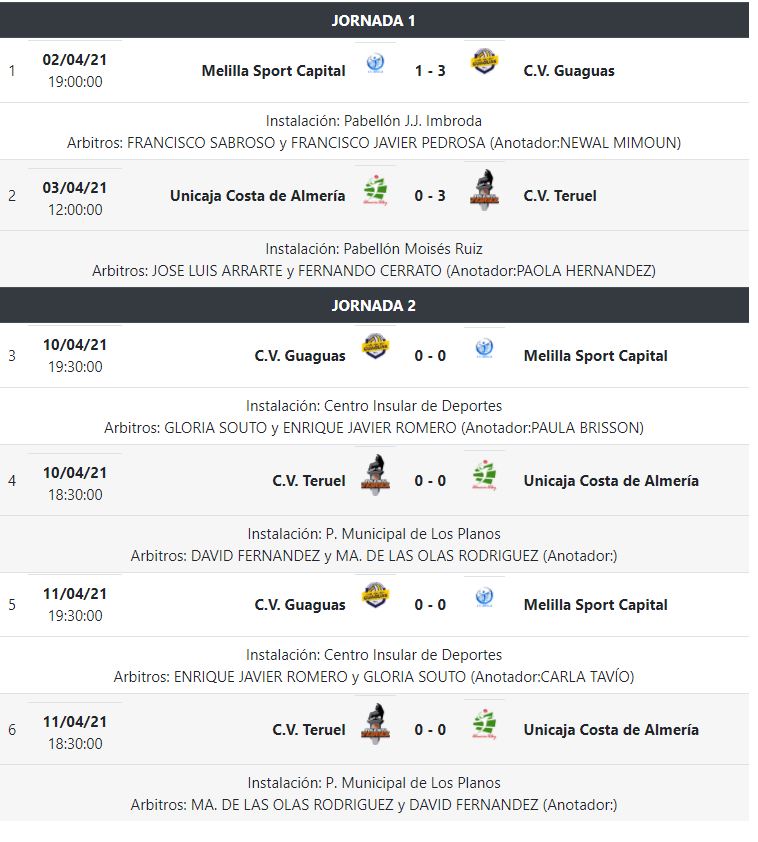Click C.V. Guaguas logo in match 1

484,62
